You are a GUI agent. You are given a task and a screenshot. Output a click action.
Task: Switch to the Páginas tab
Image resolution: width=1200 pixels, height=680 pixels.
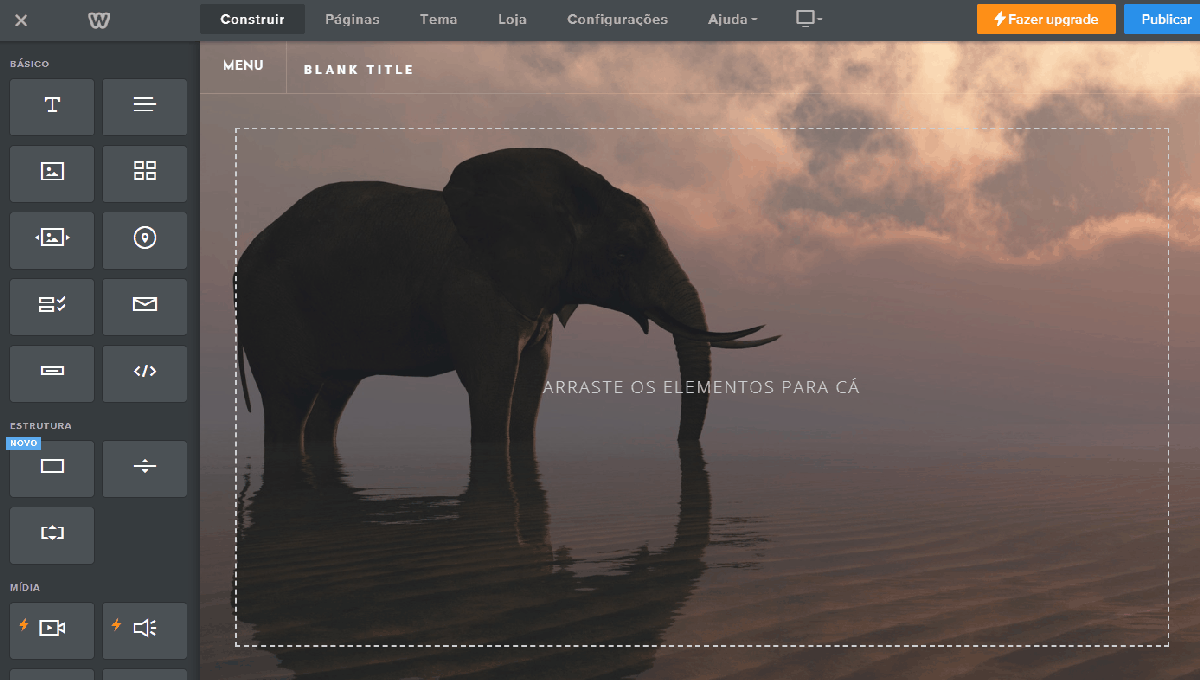tap(352, 19)
